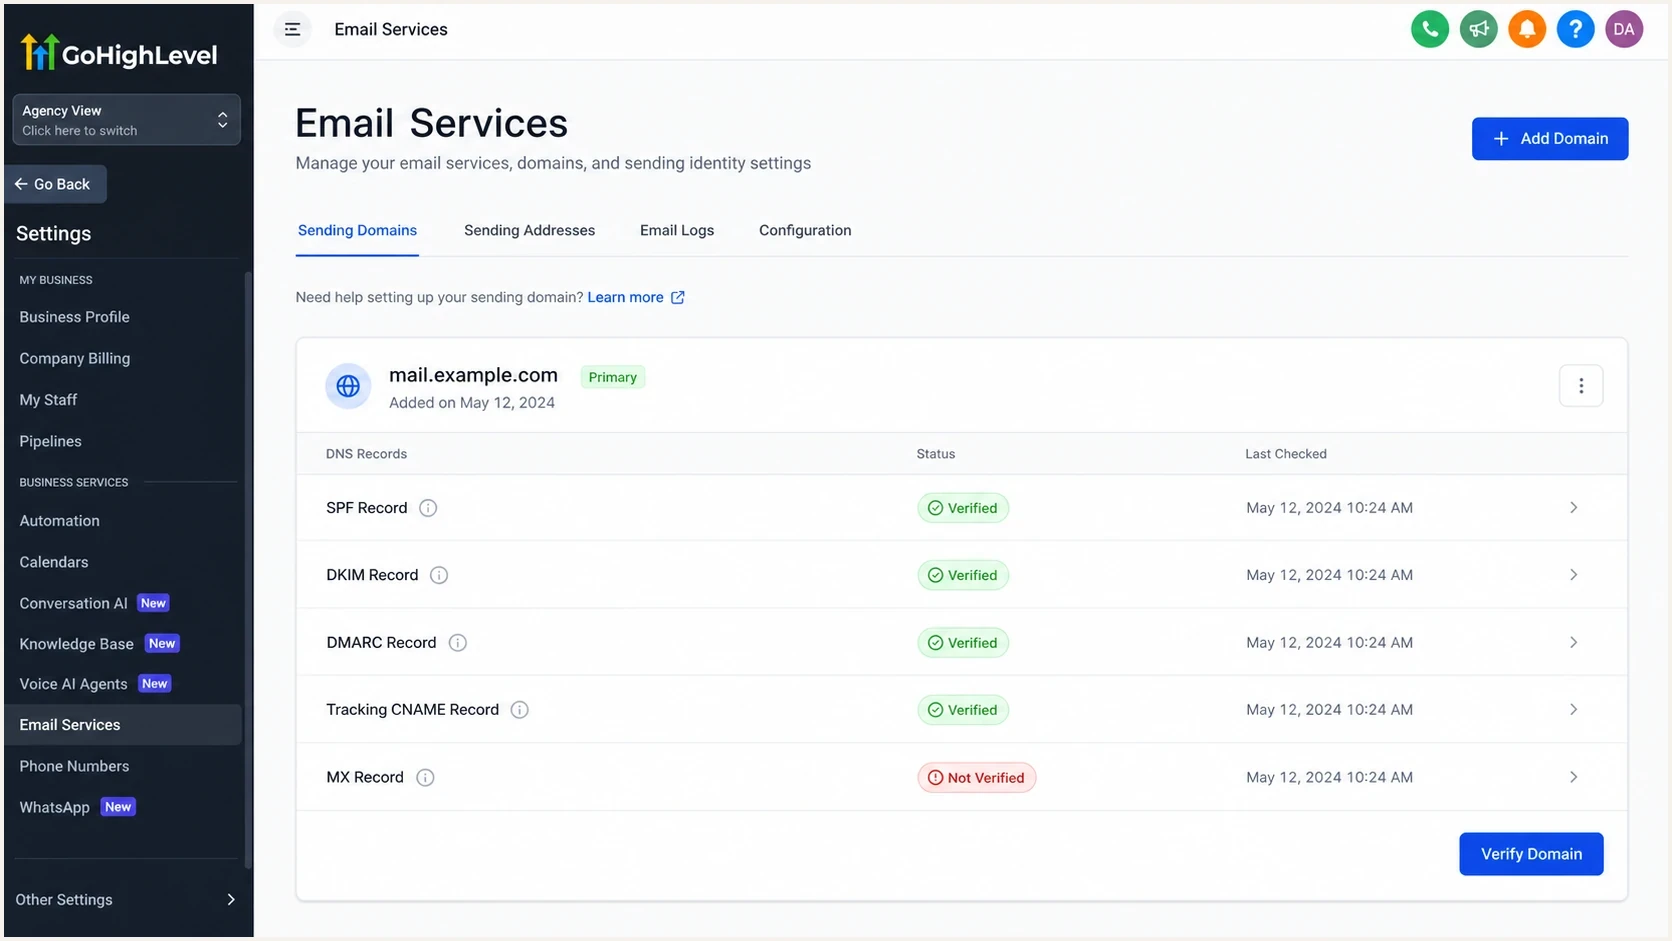The width and height of the screenshot is (1672, 941).
Task: Show the info tooltip for Tracking CNAME Record
Action: tap(520, 710)
